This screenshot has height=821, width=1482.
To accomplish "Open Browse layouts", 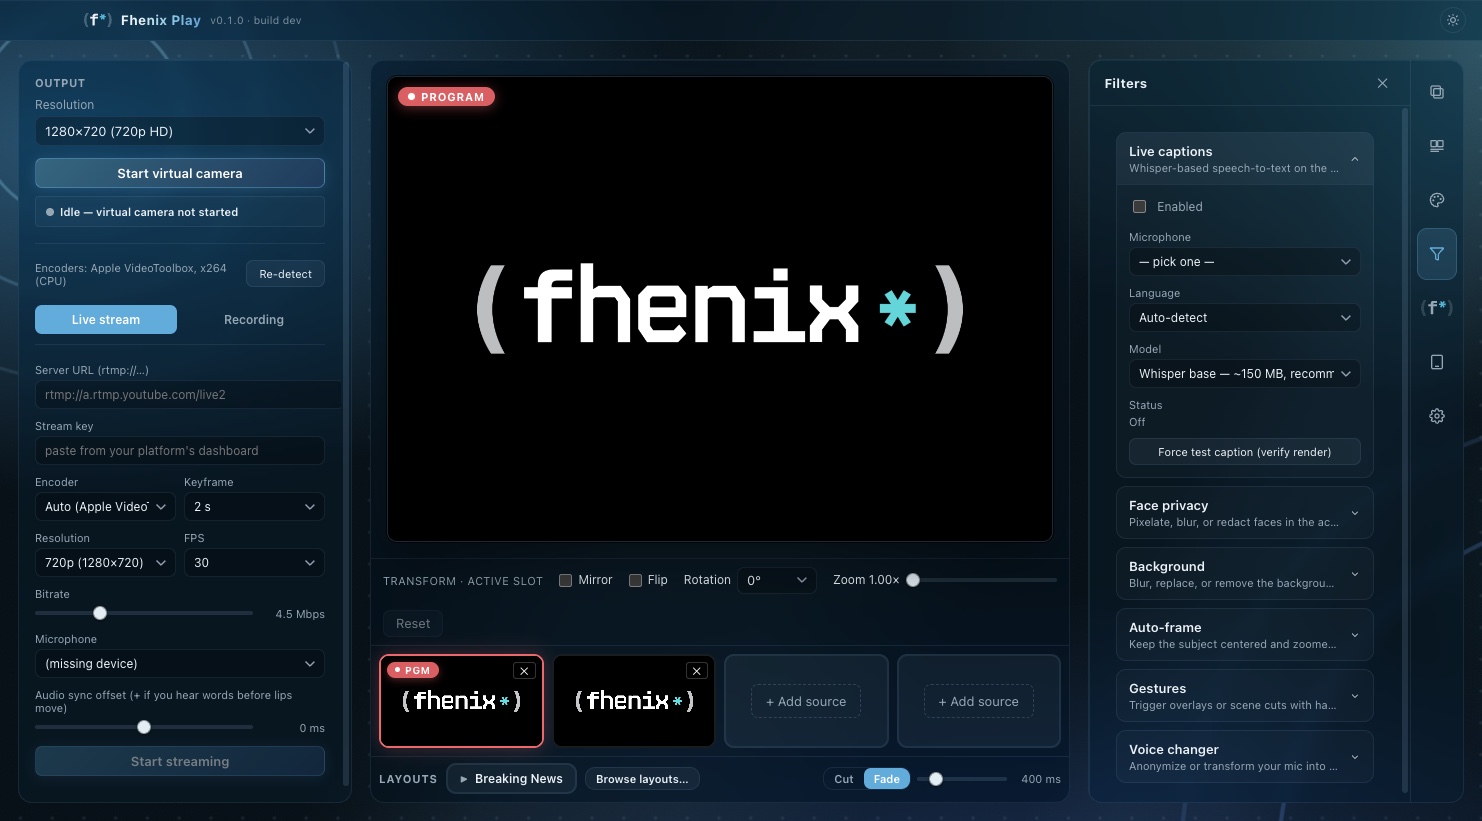I will pos(642,779).
